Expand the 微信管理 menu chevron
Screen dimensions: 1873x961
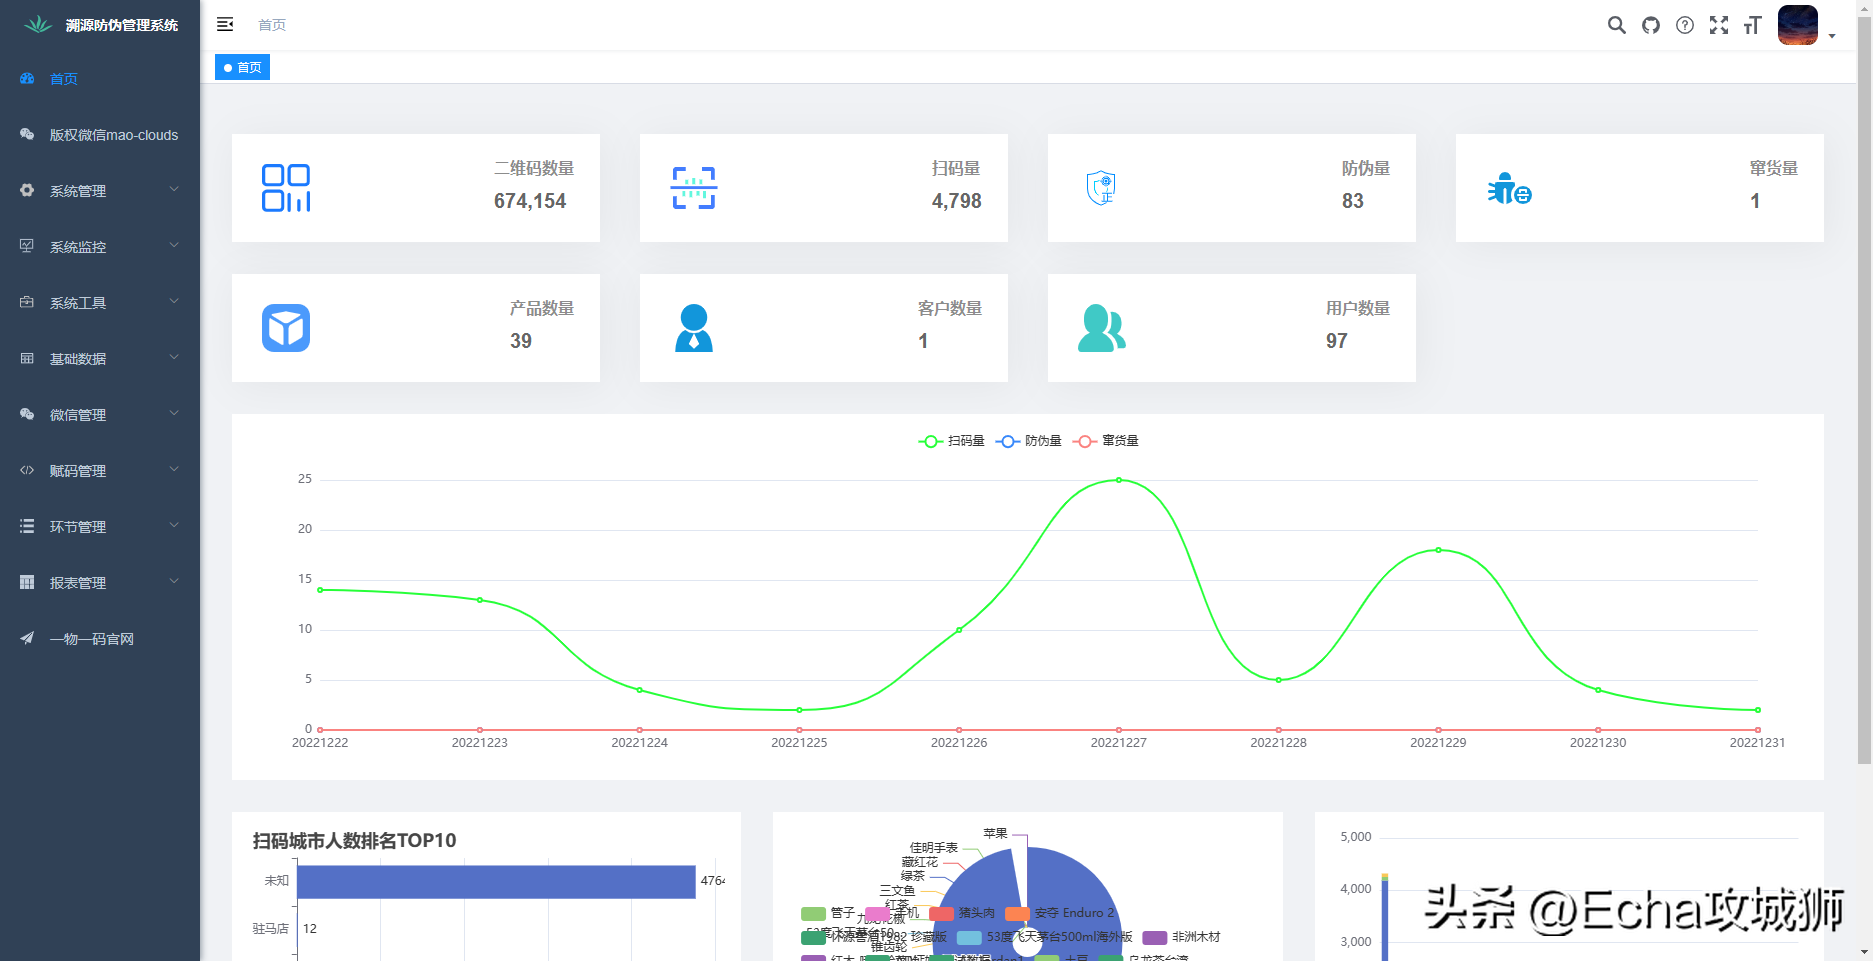tap(174, 413)
